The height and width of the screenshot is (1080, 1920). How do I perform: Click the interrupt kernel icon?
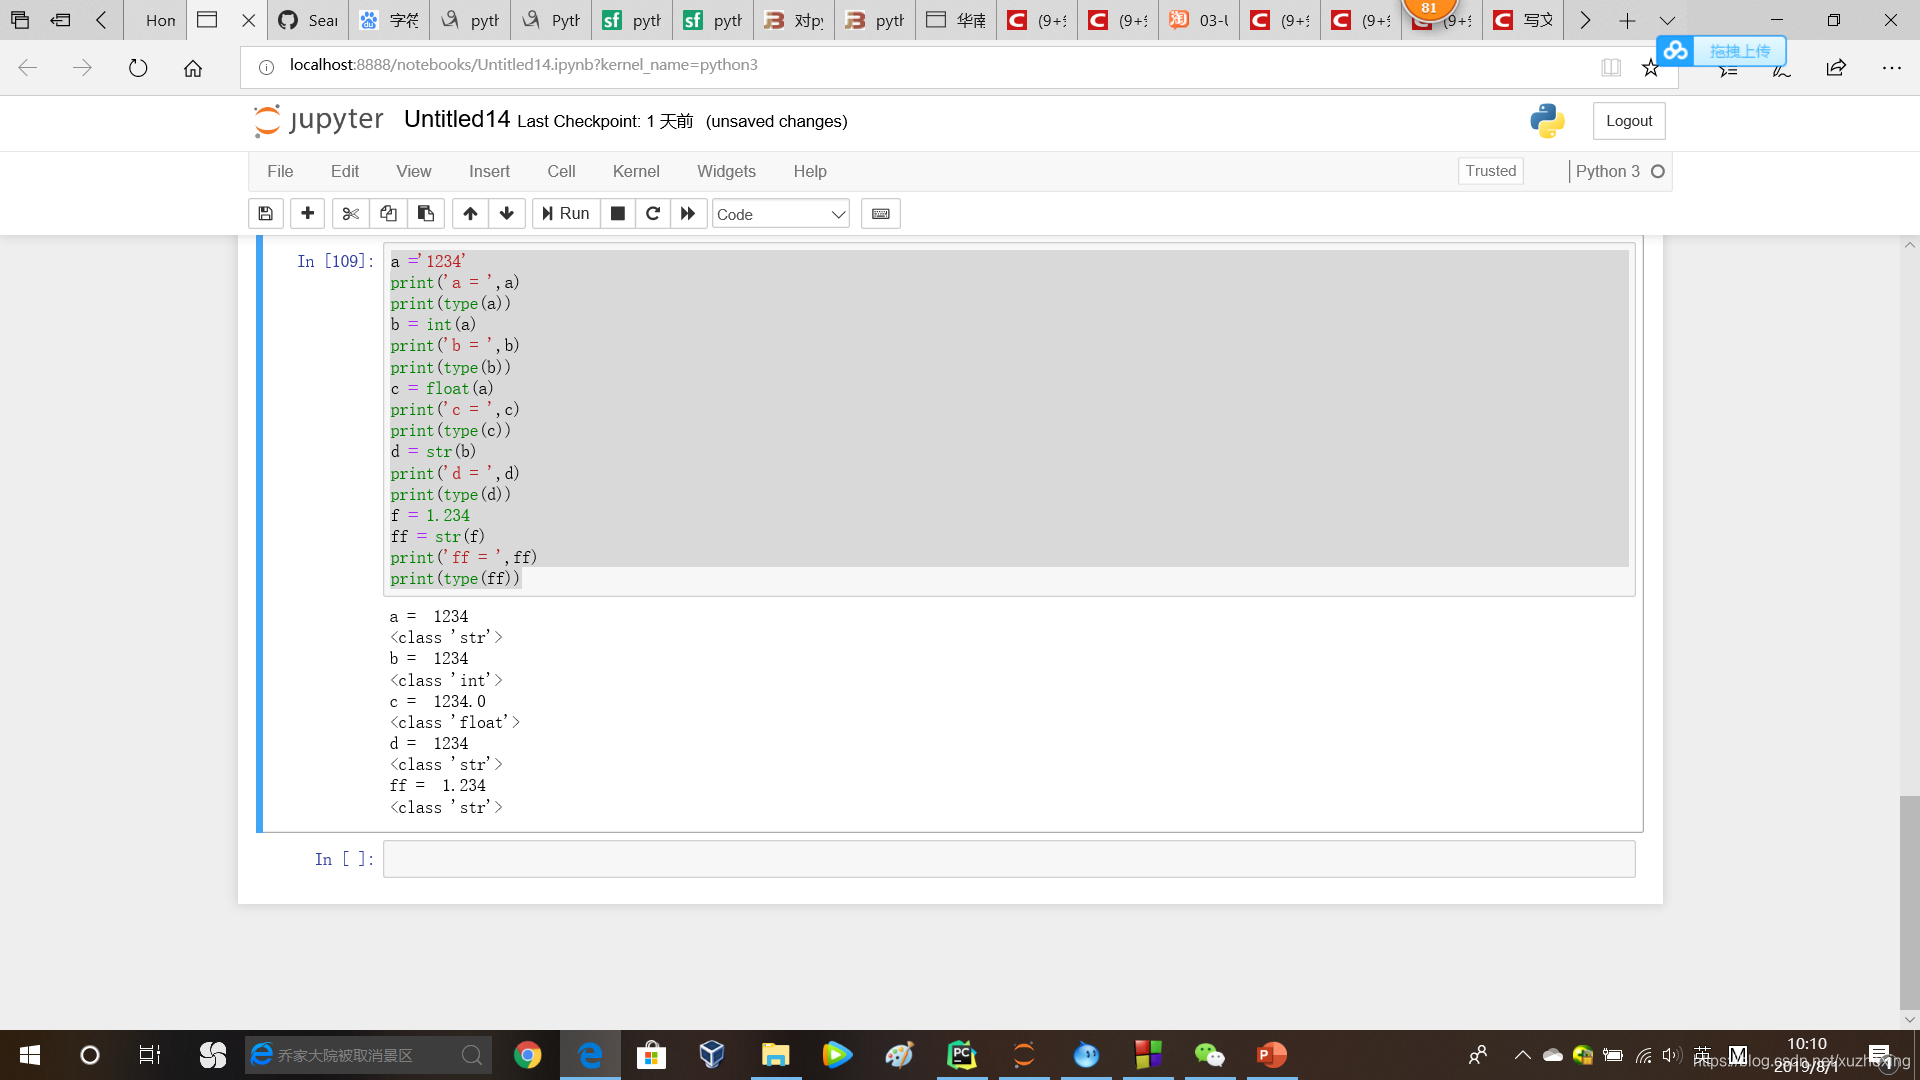click(x=617, y=214)
